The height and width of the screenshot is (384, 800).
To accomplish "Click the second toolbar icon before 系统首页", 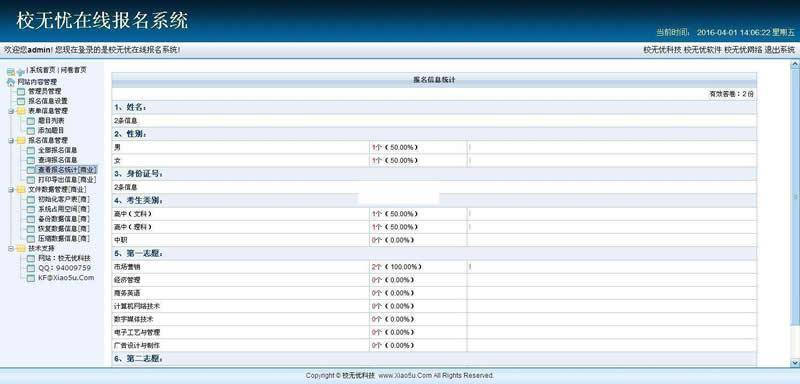I will [20, 72].
